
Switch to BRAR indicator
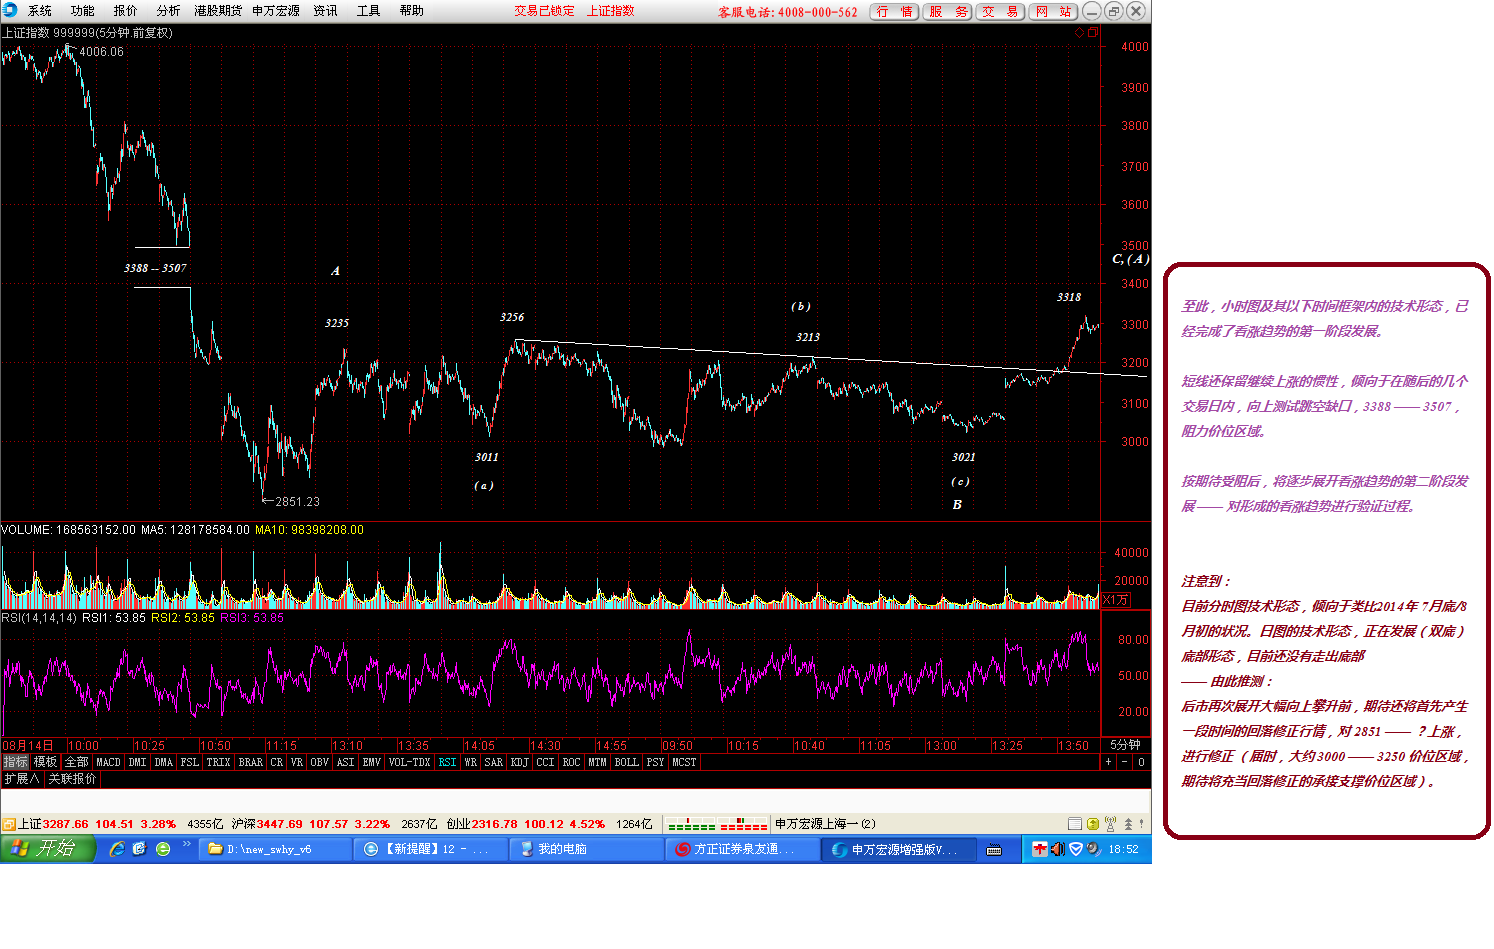pos(251,762)
